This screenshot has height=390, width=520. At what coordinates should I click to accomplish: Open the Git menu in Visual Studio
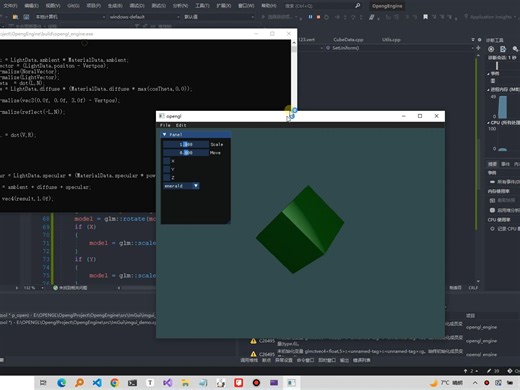73,6
